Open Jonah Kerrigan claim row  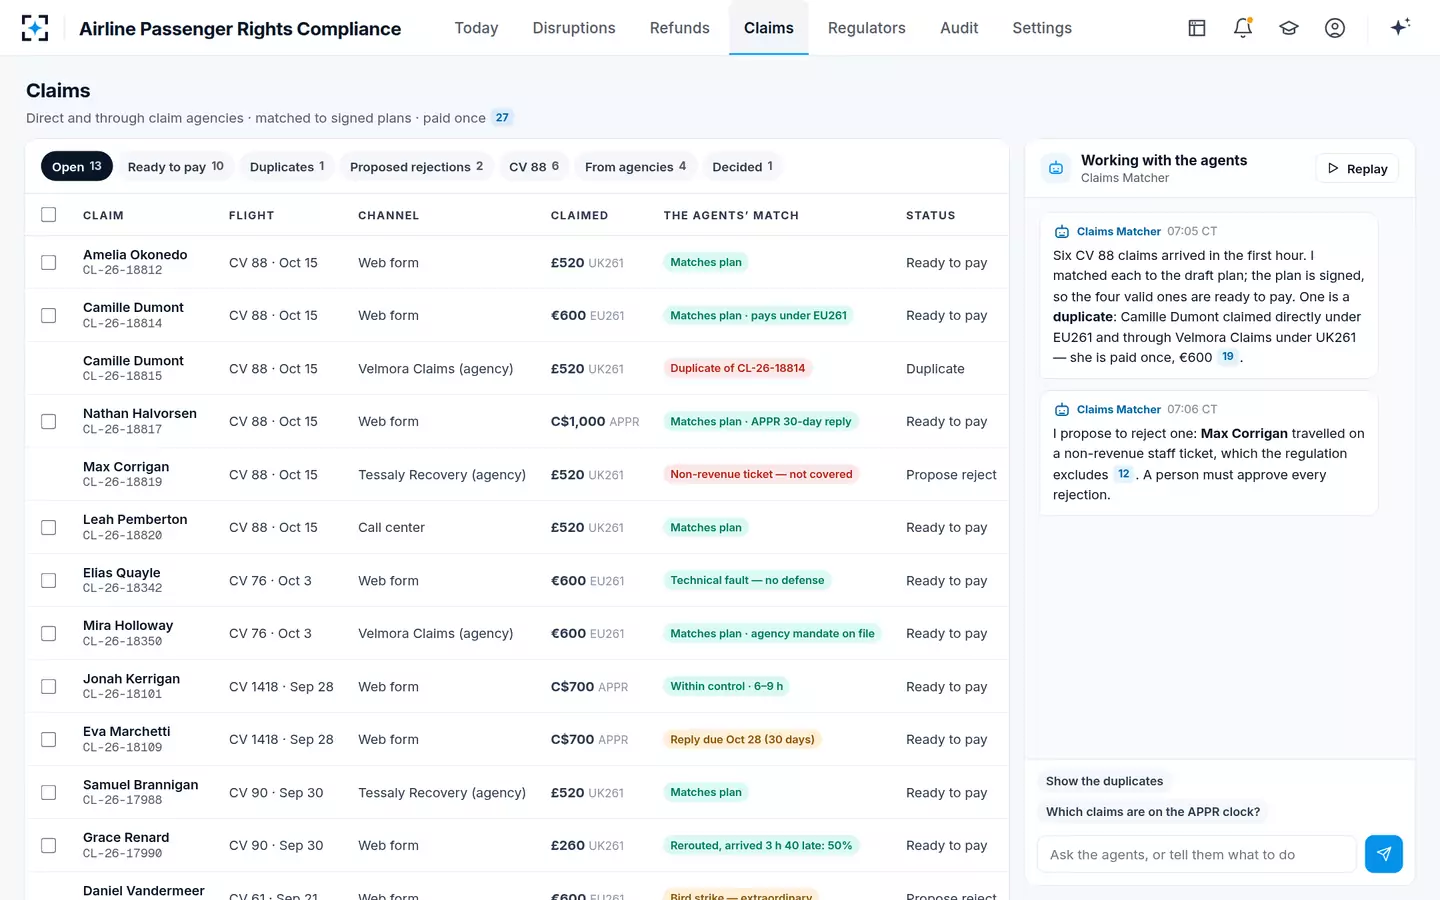516,686
